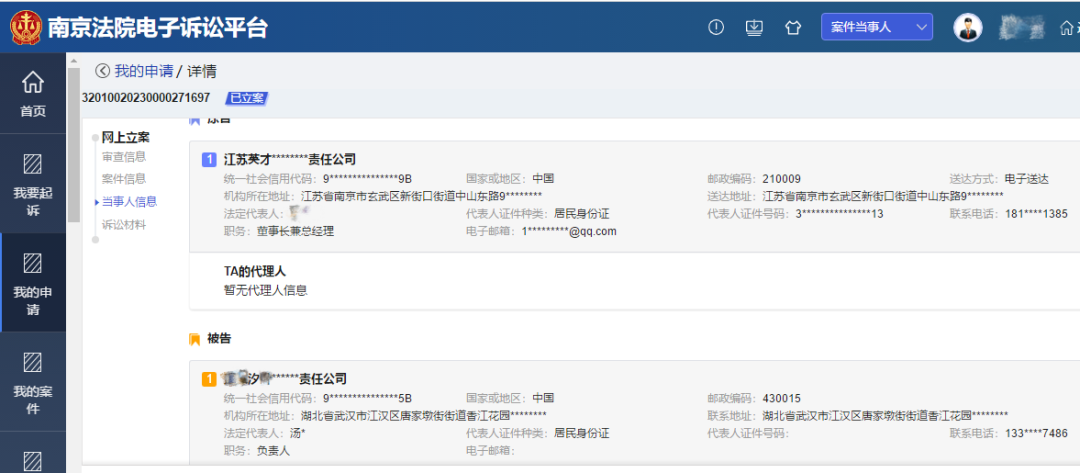1080x473 pixels.
Task: Click the orange 被告 bookmark icon
Action: click(194, 339)
